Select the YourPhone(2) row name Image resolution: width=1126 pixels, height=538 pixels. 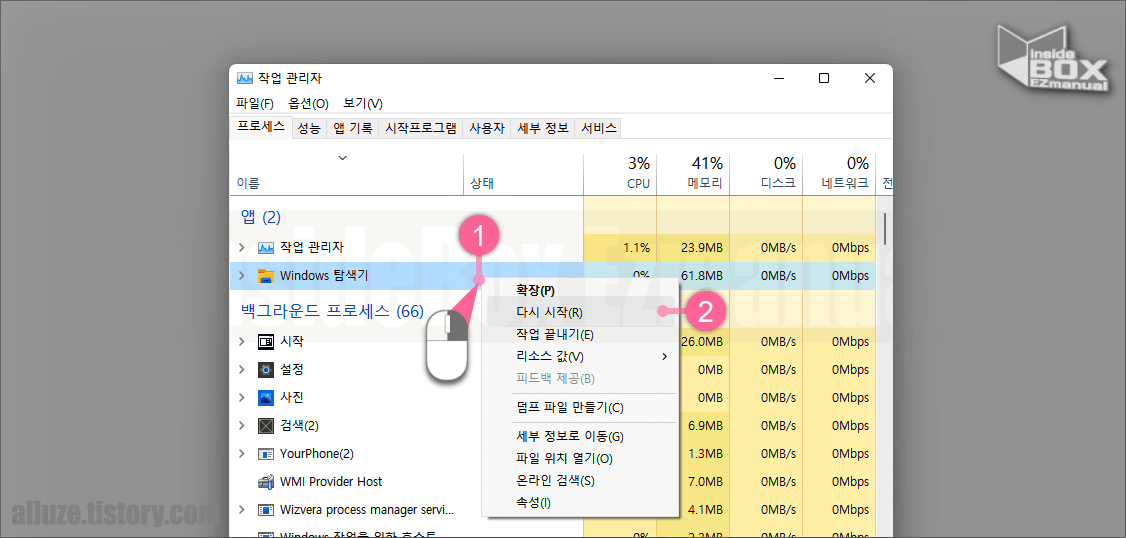317,454
